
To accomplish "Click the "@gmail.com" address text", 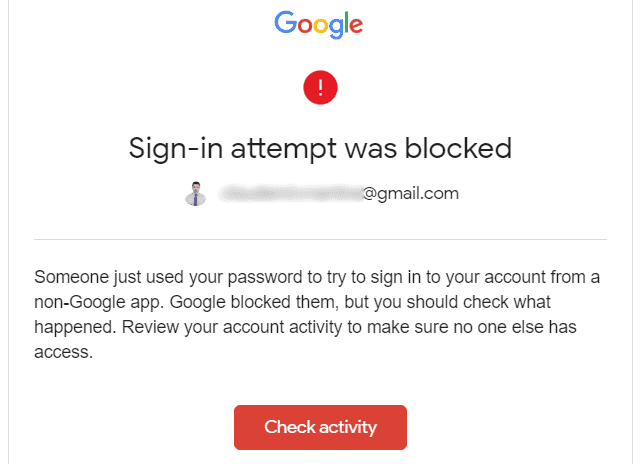I will coord(410,193).
